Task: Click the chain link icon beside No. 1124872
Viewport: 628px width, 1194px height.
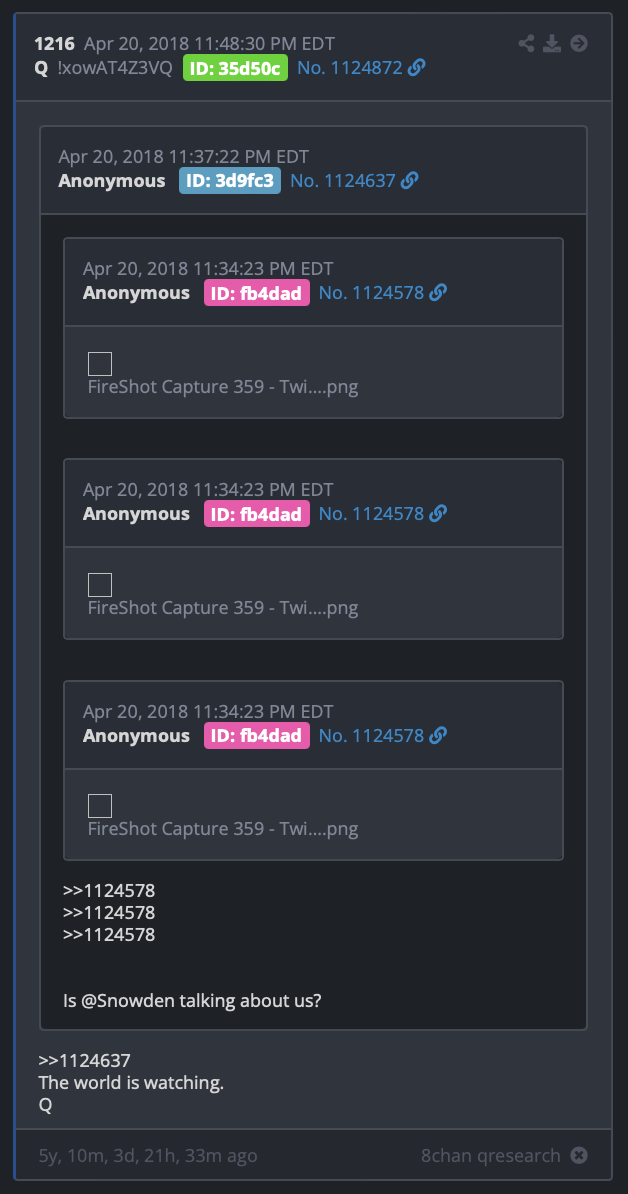Action: pos(416,68)
